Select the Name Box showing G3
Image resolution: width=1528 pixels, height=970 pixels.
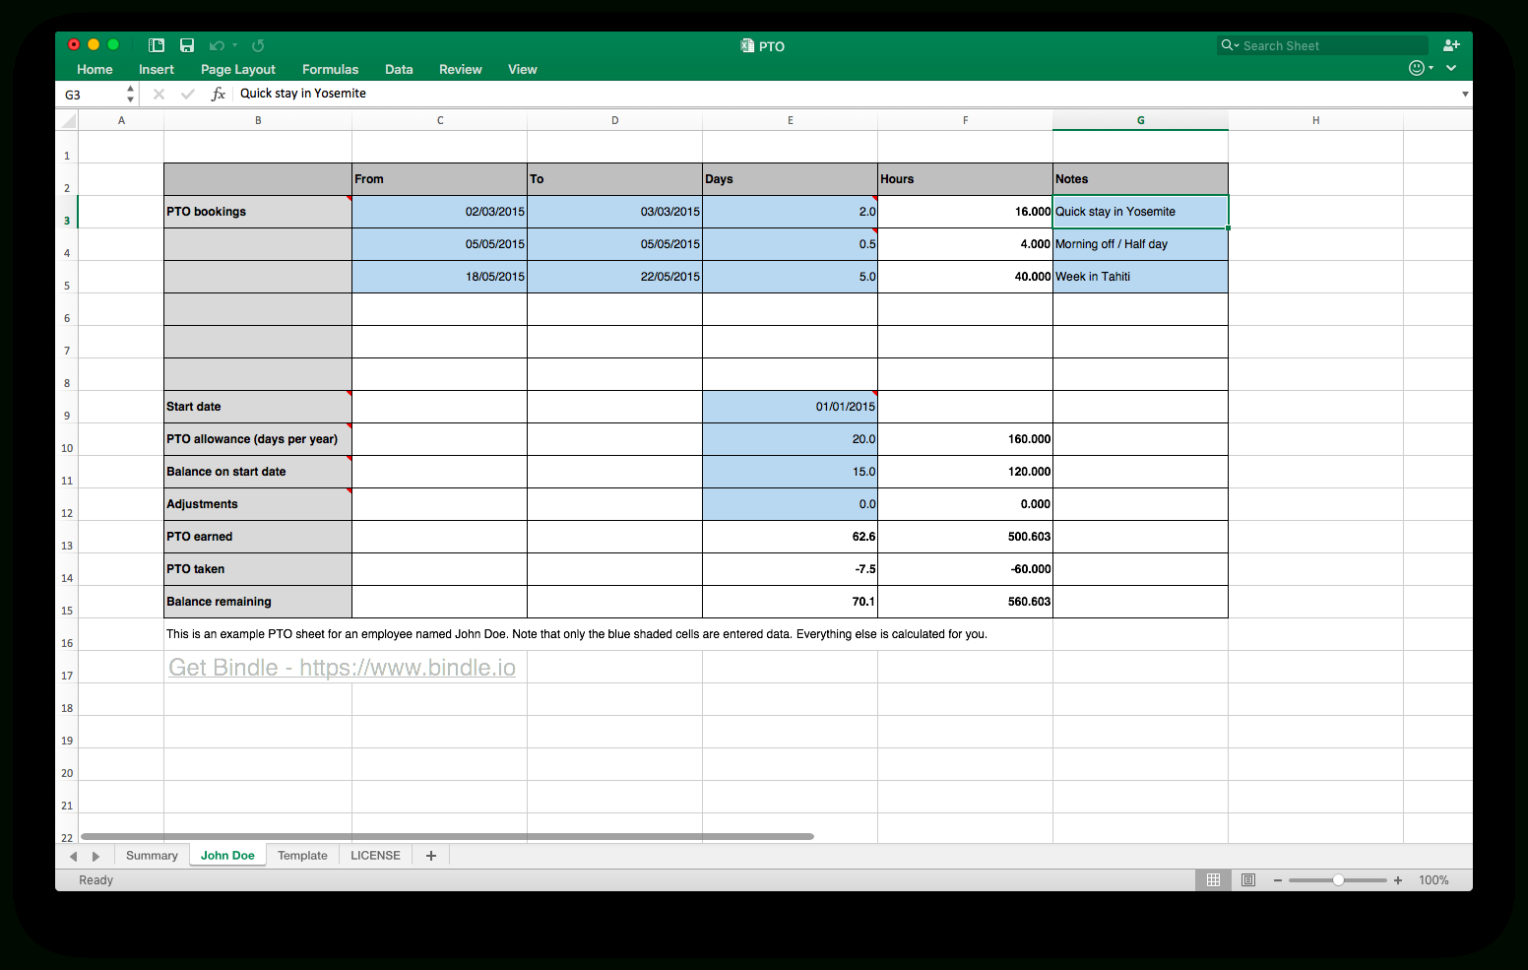coord(85,93)
